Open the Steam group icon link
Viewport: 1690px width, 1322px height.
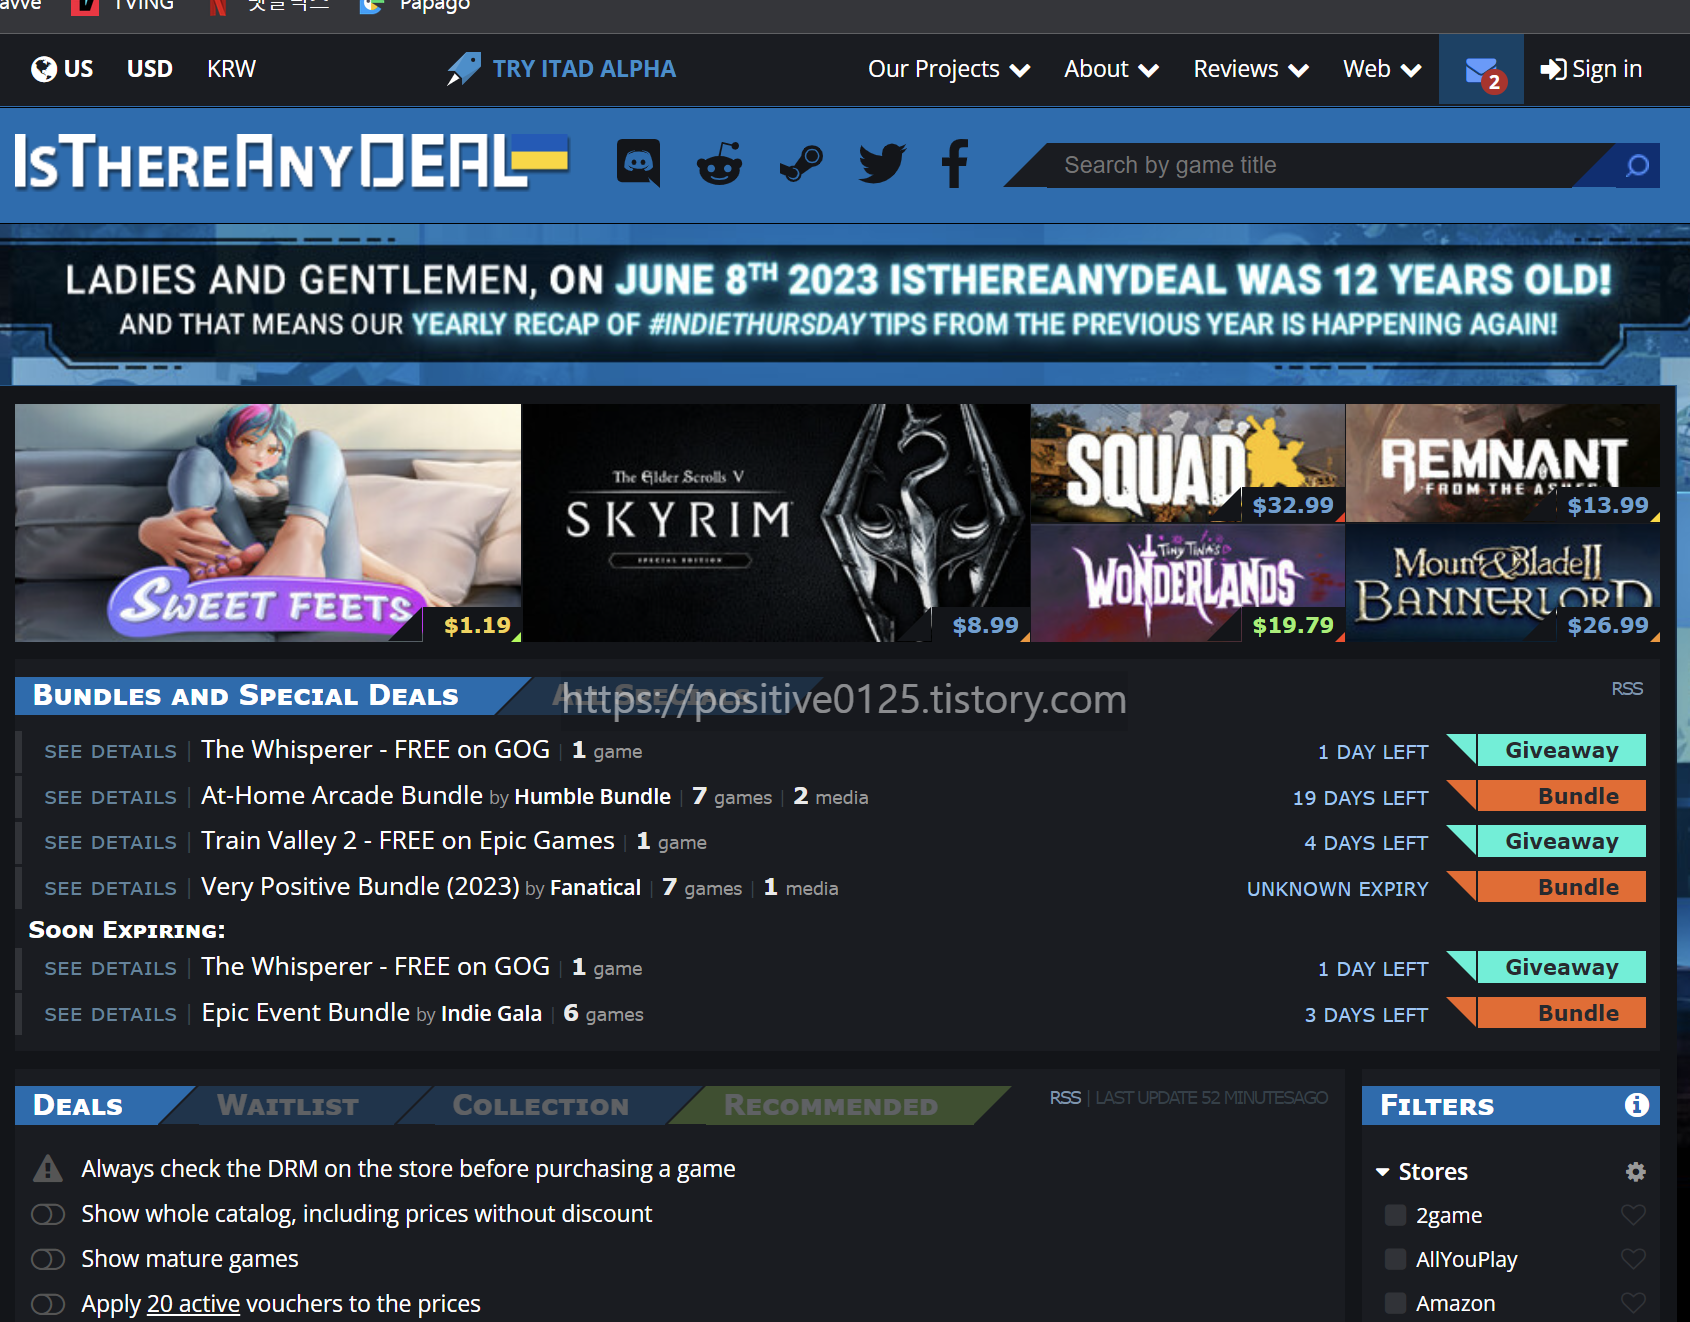coord(801,164)
